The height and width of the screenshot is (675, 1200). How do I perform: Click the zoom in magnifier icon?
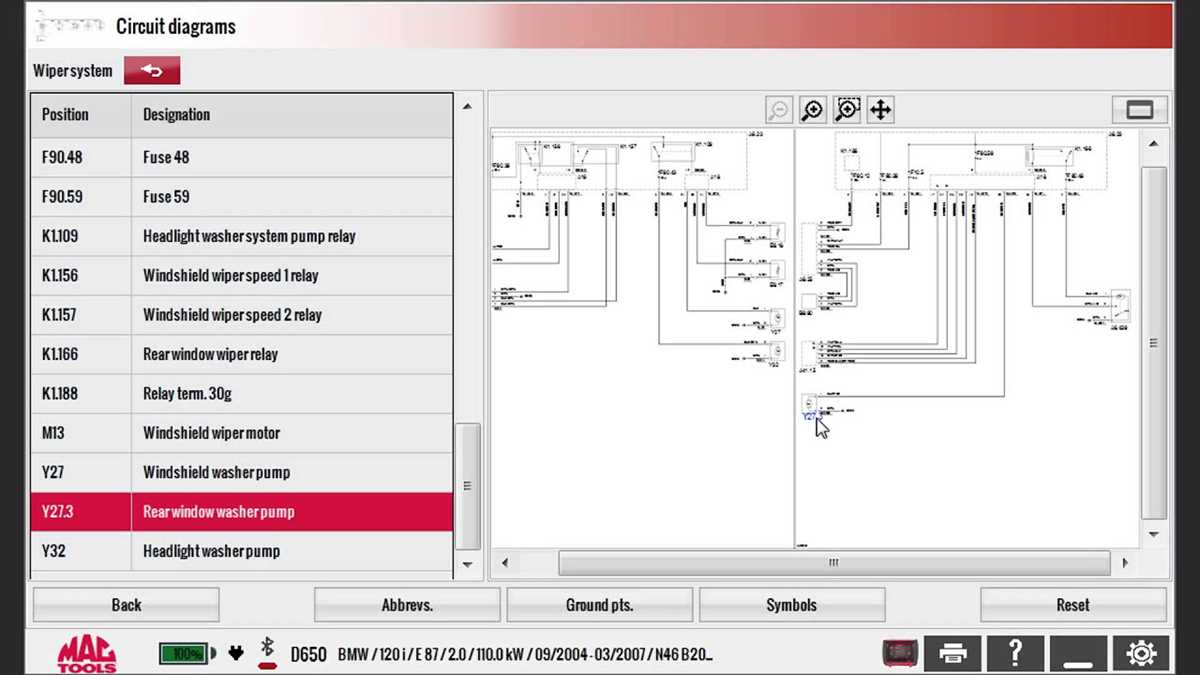813,110
